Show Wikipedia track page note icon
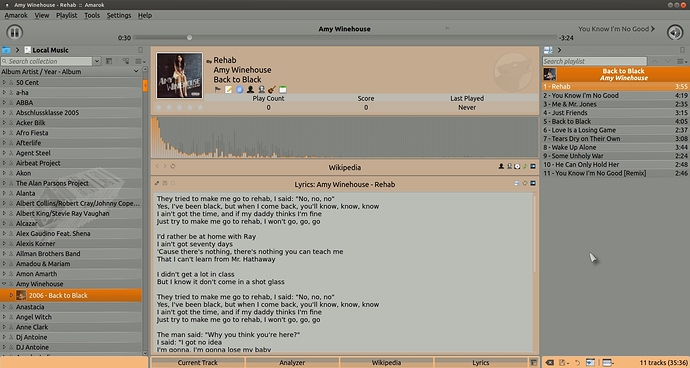Viewport: 690px width, 368px height. tap(525, 166)
